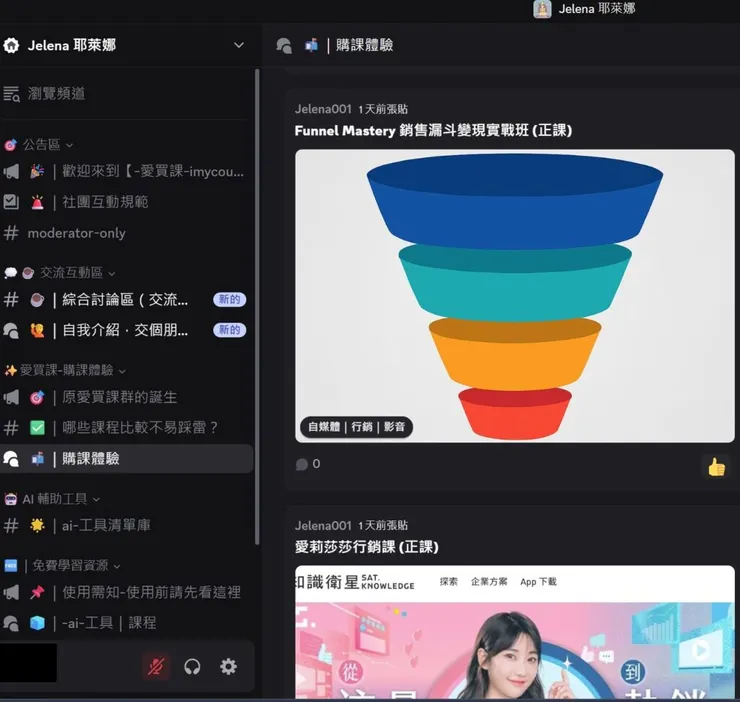Click the forum icon beside 自我介紹

(11, 330)
